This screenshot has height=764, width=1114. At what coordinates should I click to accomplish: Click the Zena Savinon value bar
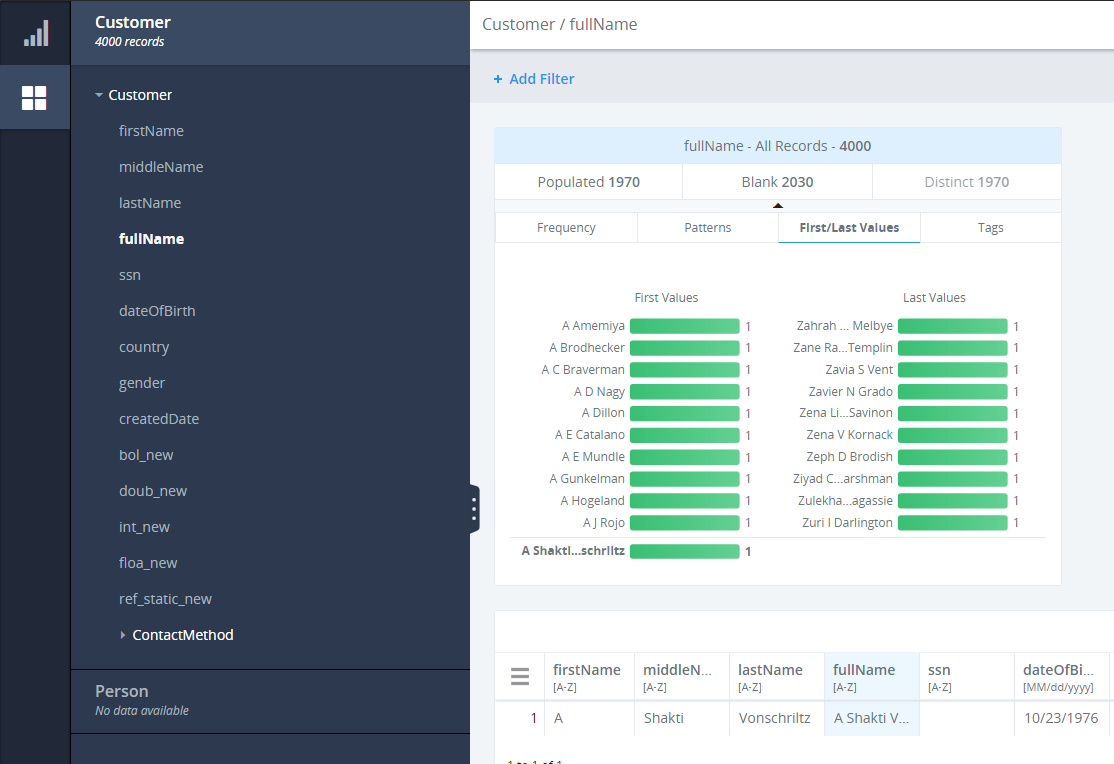click(x=953, y=414)
